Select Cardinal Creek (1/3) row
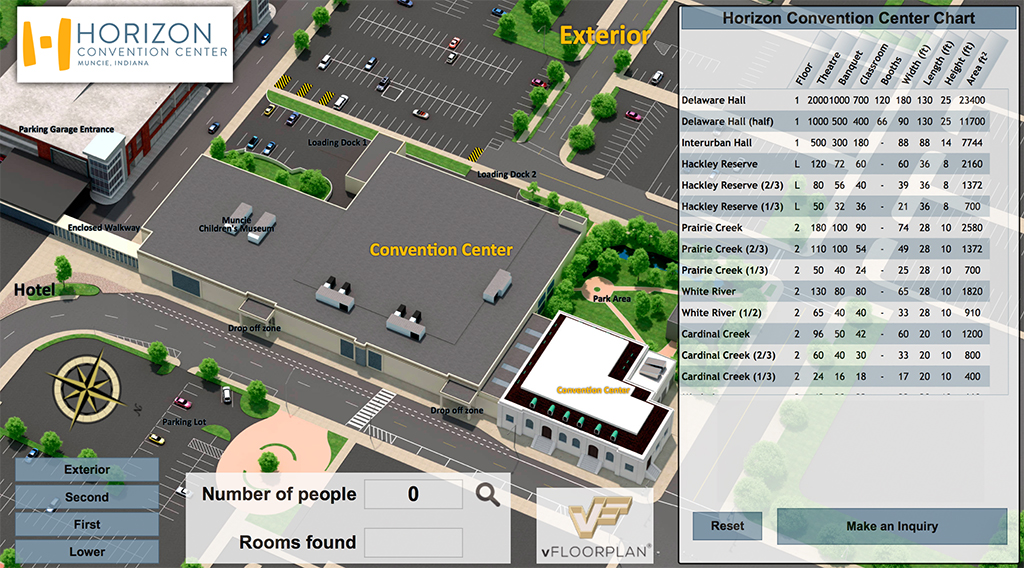The image size is (1024, 568). click(x=835, y=376)
